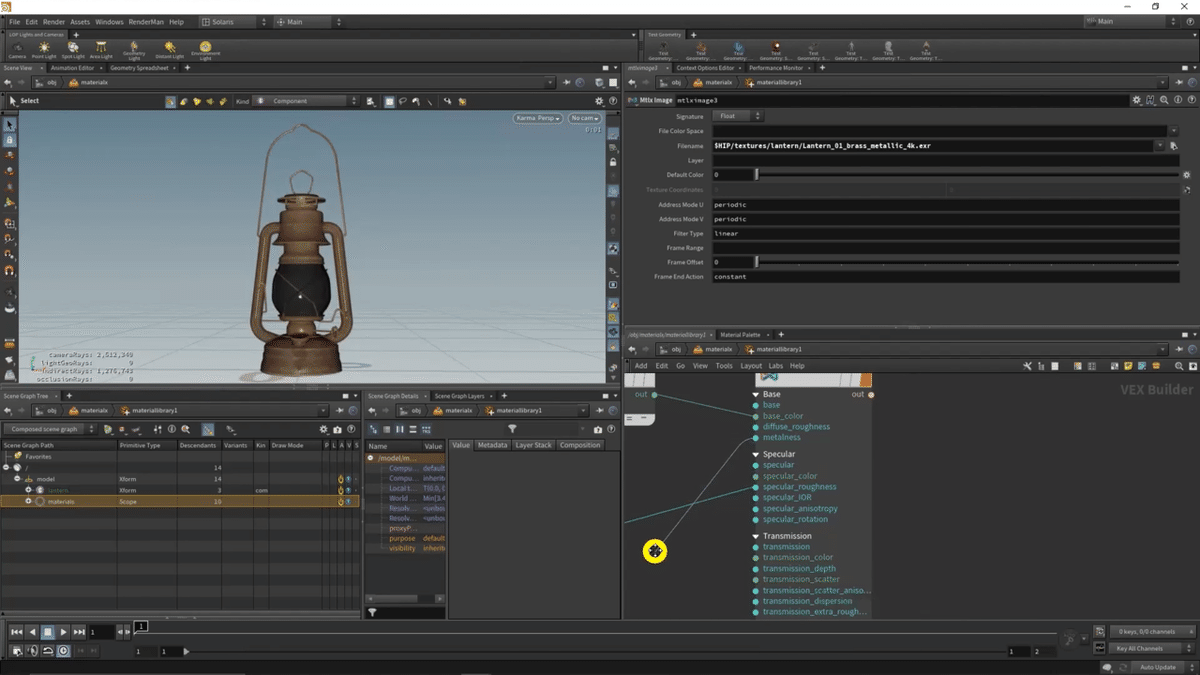Click the Scene Graph Details filter funnel icon
1200x675 pixels.
(x=512, y=429)
